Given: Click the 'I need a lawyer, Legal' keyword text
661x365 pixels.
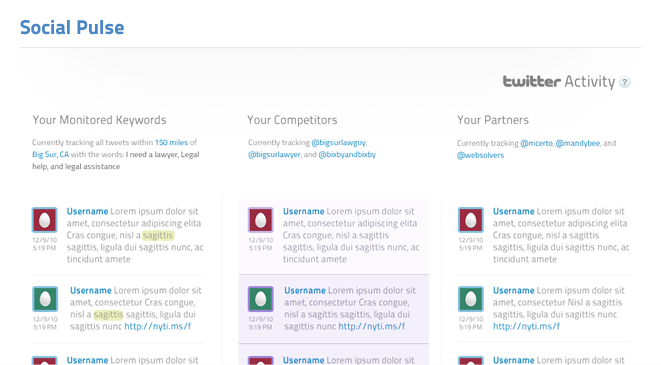Looking at the screenshot, I should 162,154.
